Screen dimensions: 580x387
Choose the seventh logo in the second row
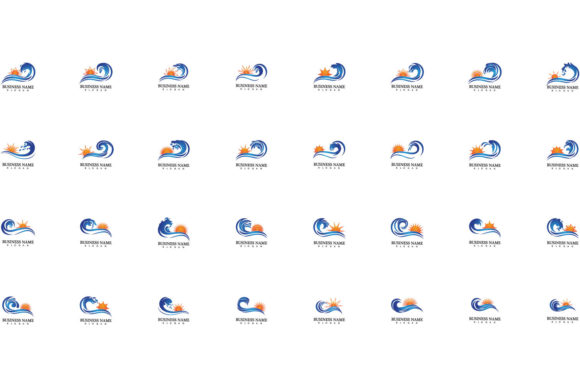click(485, 155)
